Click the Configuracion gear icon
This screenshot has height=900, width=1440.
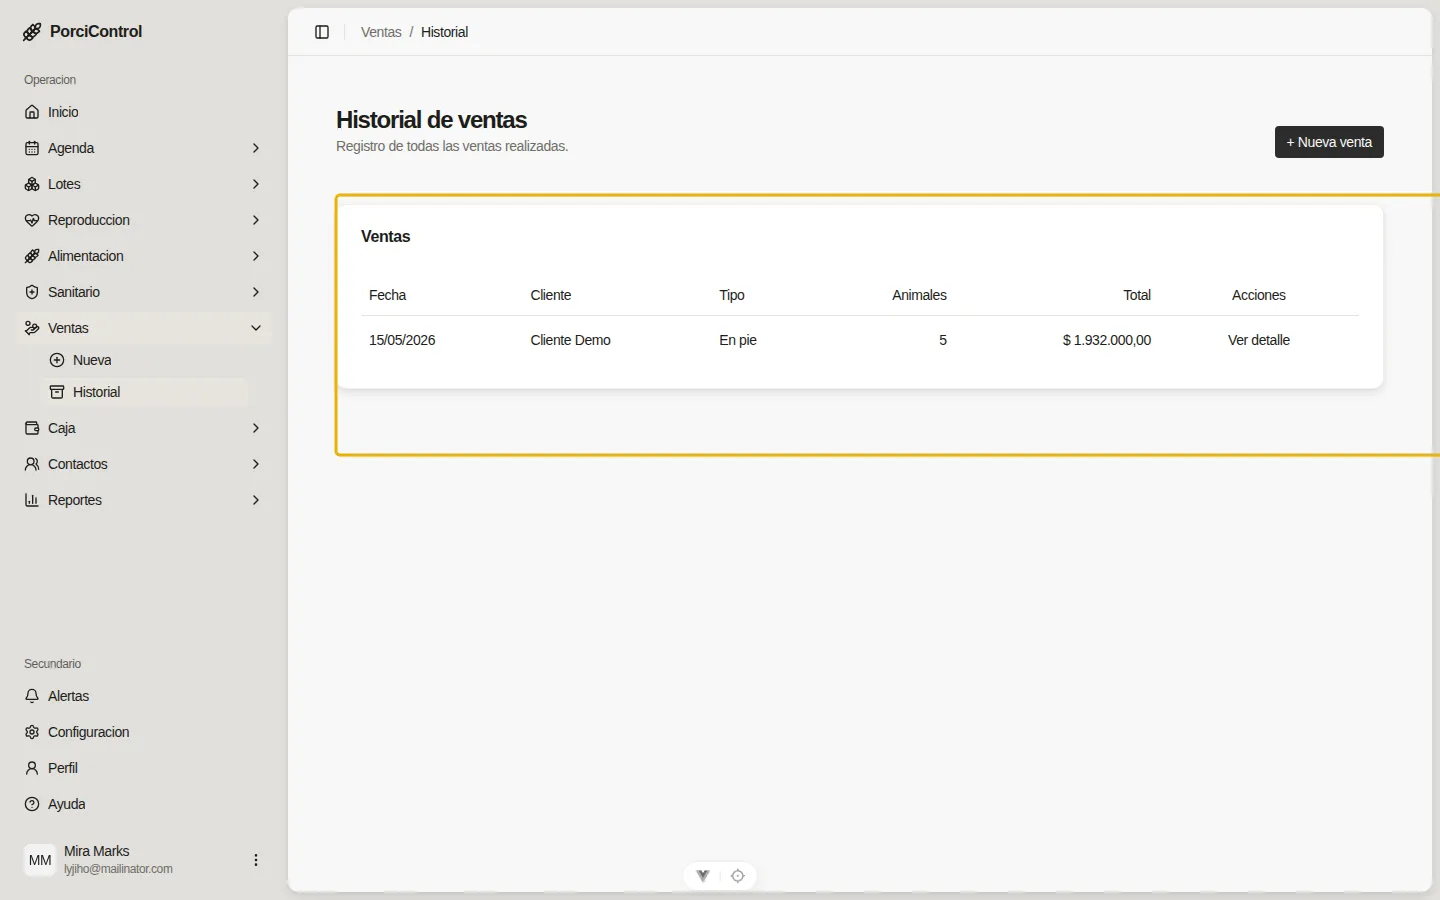tap(32, 732)
